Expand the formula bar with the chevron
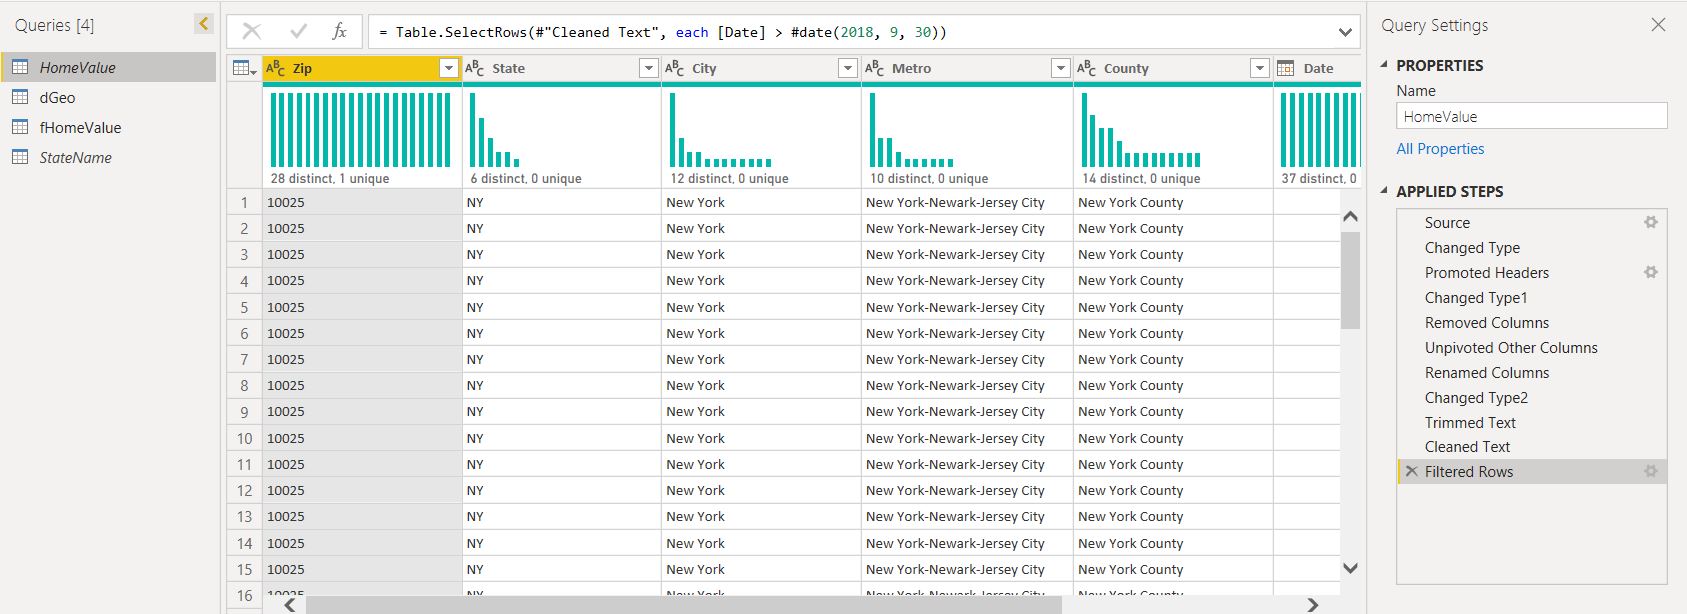Screen dimensions: 1687x614 1345,32
